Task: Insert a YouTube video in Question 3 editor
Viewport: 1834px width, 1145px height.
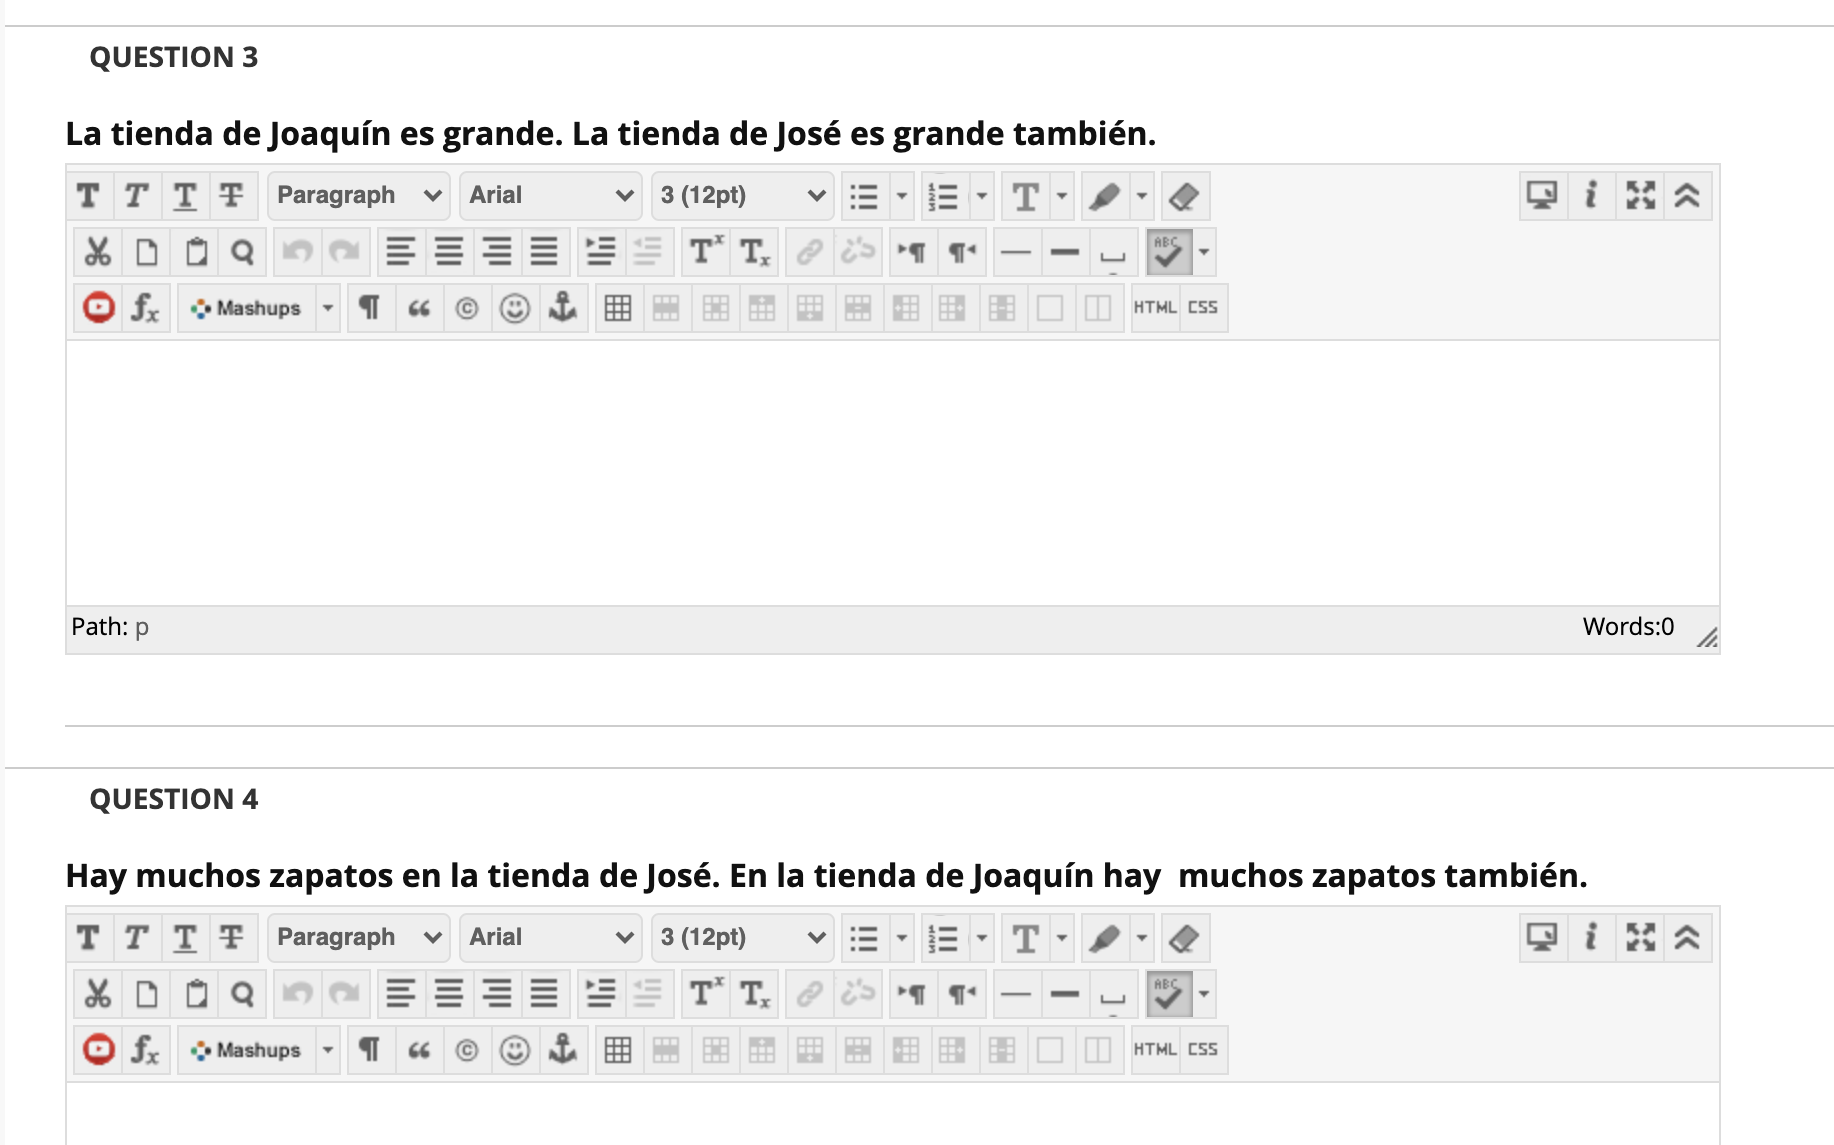Action: pos(98,308)
